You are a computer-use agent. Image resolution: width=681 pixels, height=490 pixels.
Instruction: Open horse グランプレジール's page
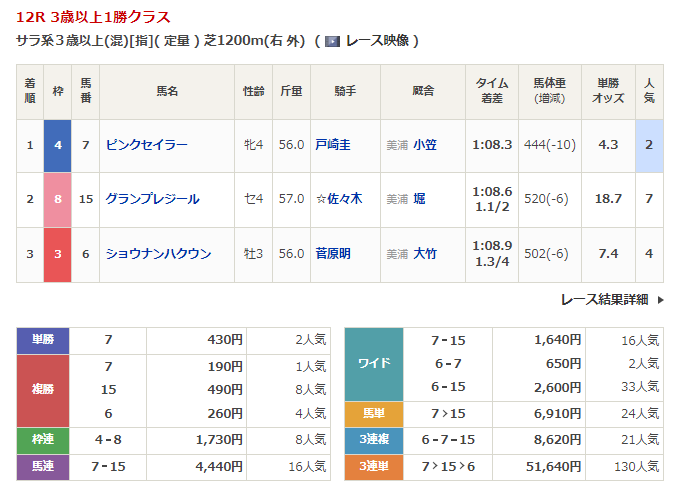click(152, 199)
